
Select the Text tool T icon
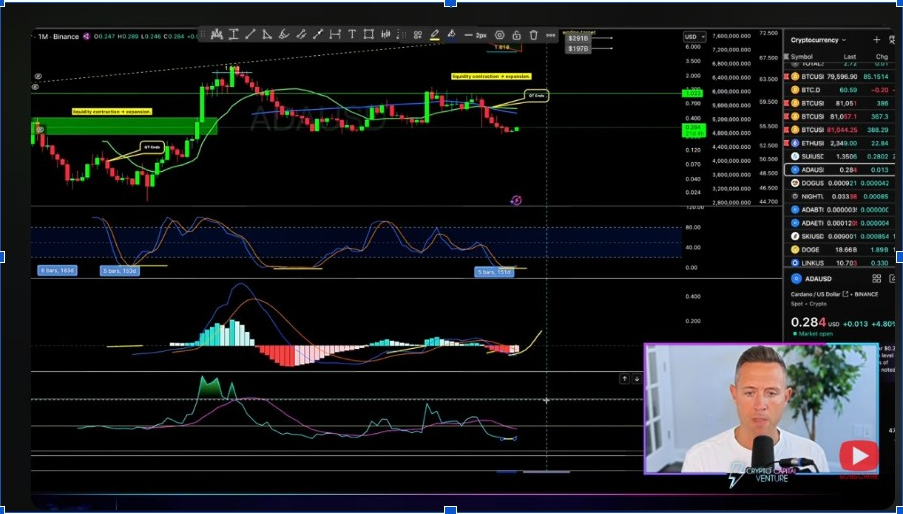(x=352, y=35)
